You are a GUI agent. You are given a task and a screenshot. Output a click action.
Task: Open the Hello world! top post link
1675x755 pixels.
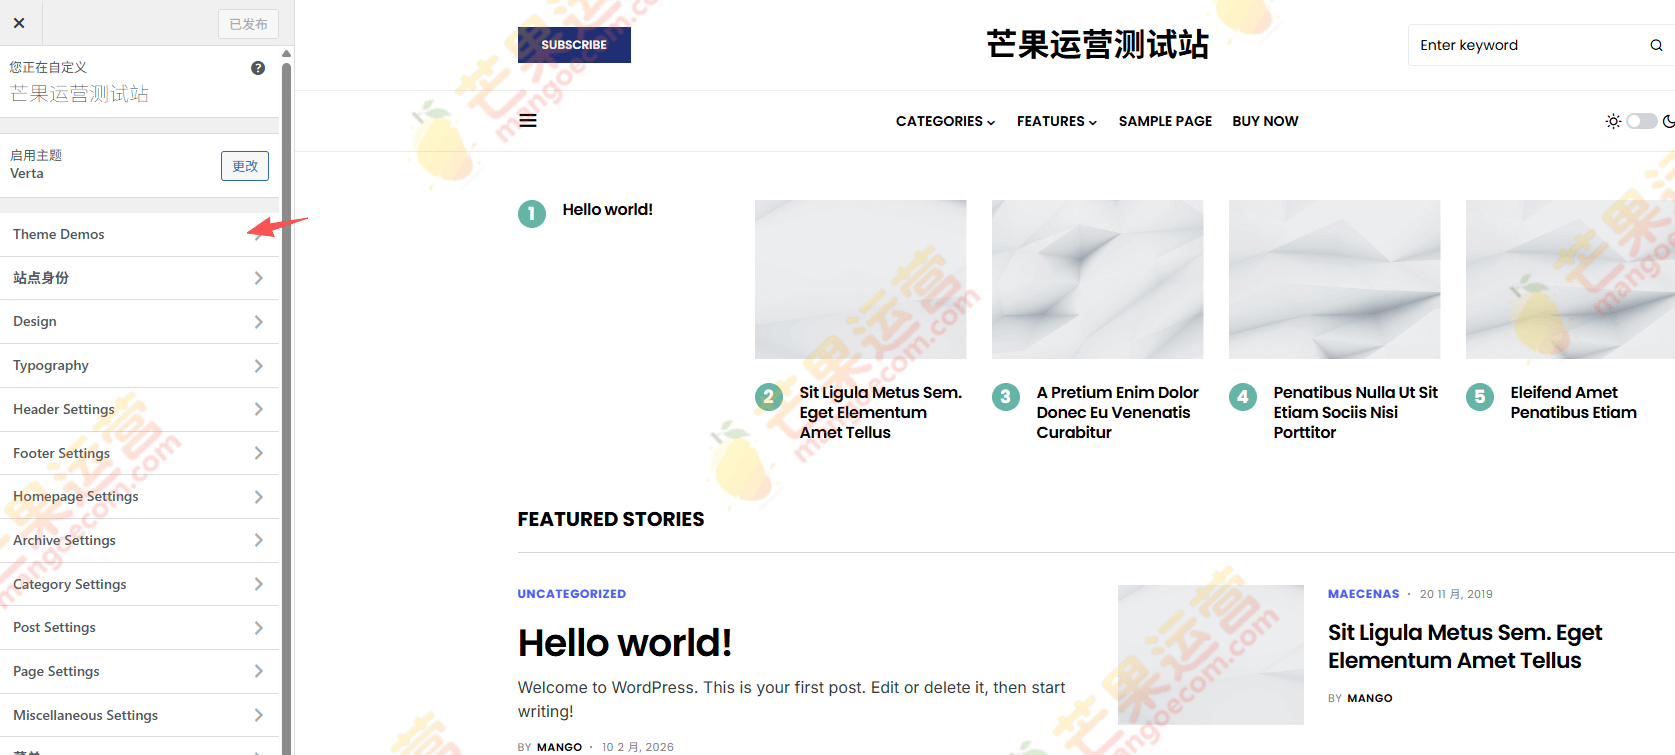pos(607,209)
